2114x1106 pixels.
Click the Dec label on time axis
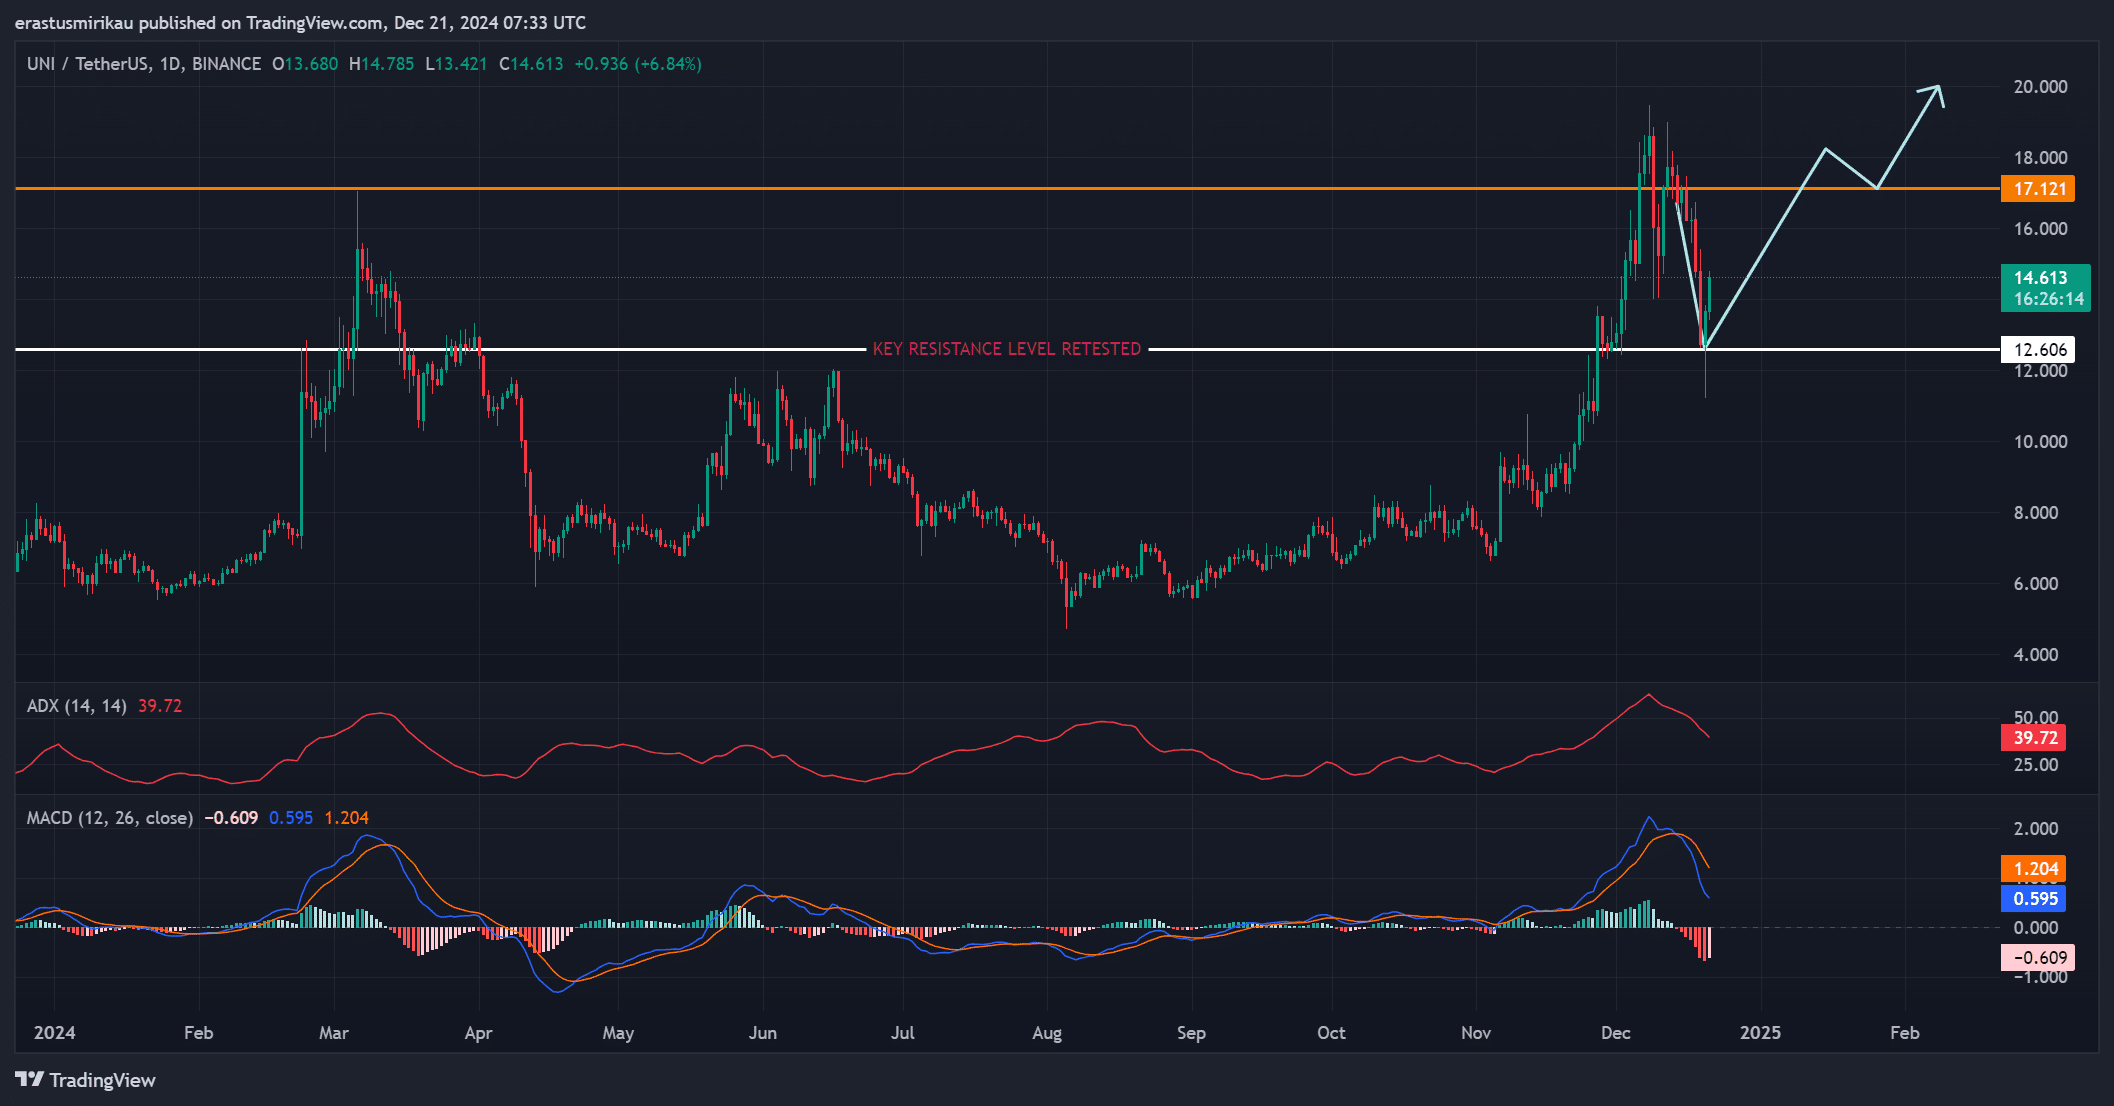pos(1615,1033)
